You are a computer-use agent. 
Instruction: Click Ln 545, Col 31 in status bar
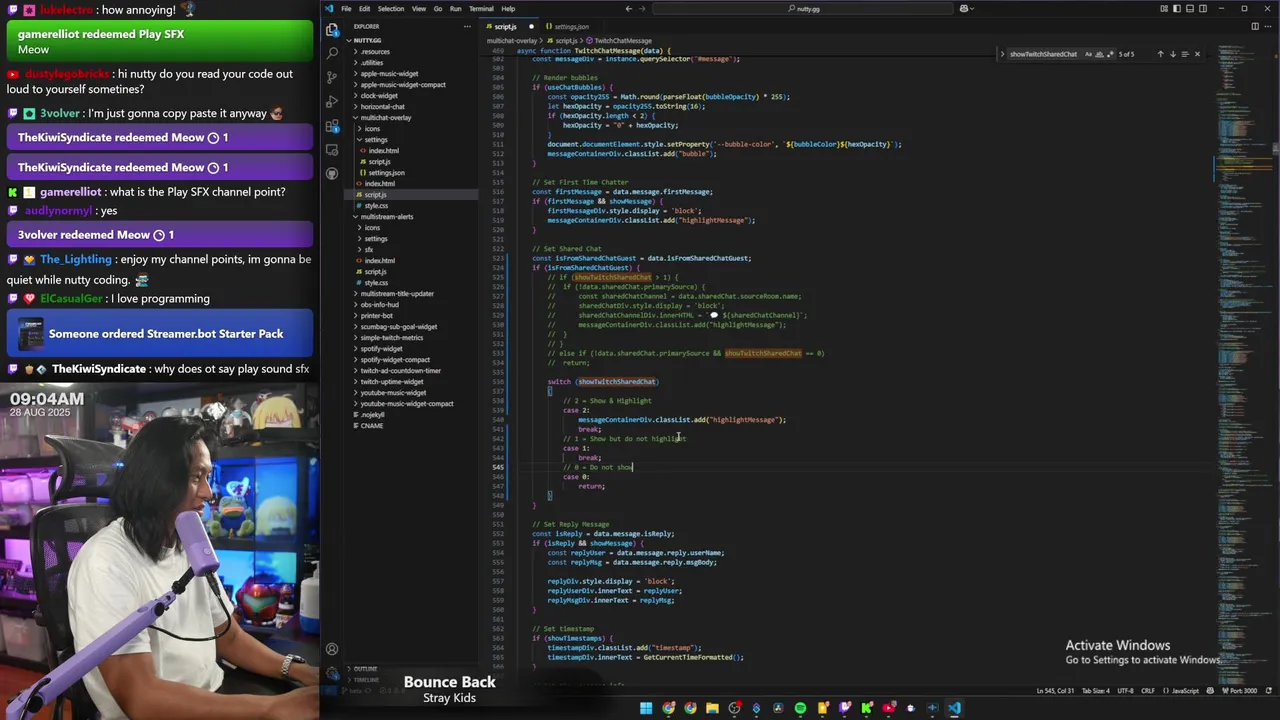[x=1055, y=690]
